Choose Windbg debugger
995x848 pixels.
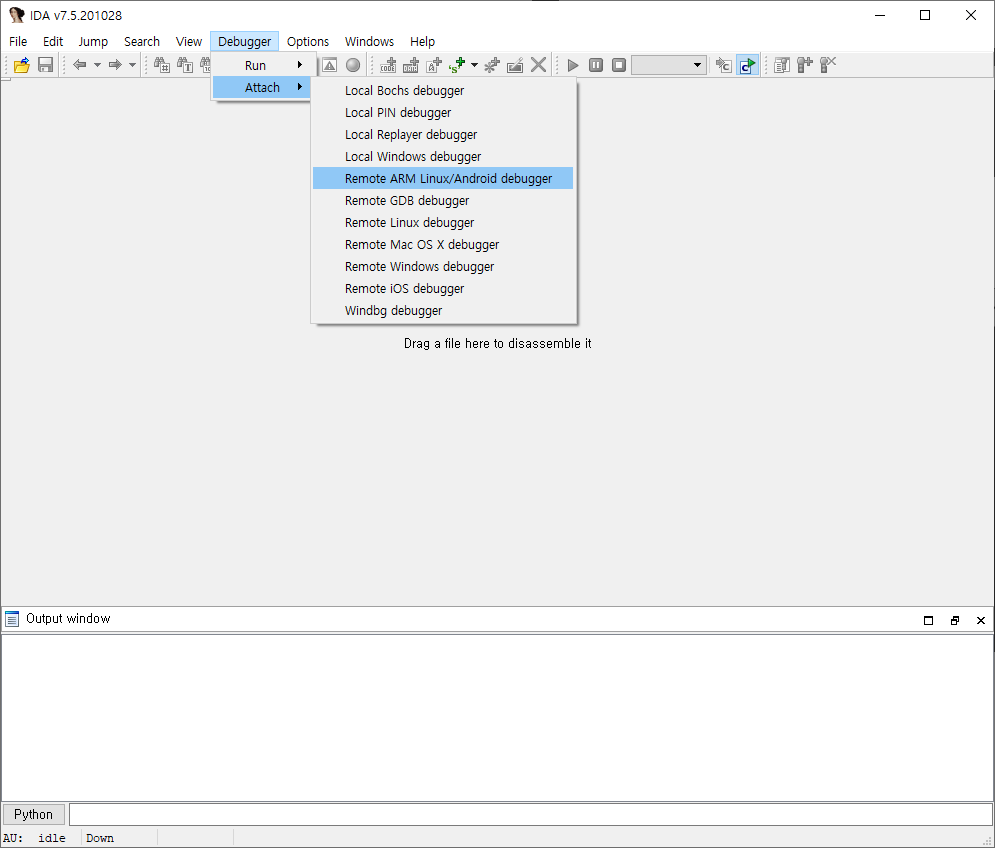coord(443,310)
